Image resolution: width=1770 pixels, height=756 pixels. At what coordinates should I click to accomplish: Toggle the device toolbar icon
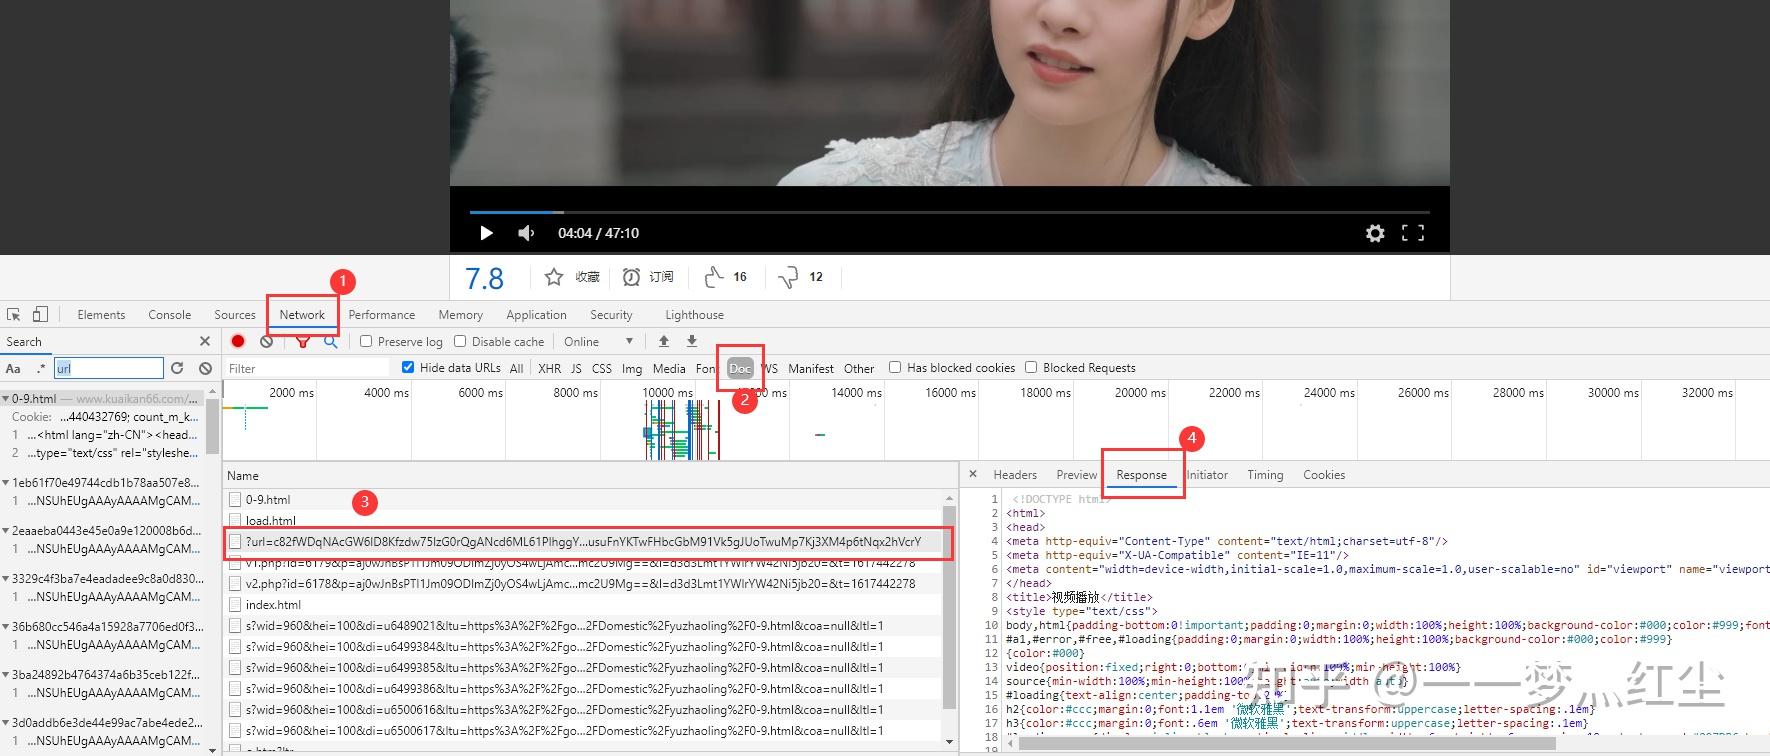40,314
